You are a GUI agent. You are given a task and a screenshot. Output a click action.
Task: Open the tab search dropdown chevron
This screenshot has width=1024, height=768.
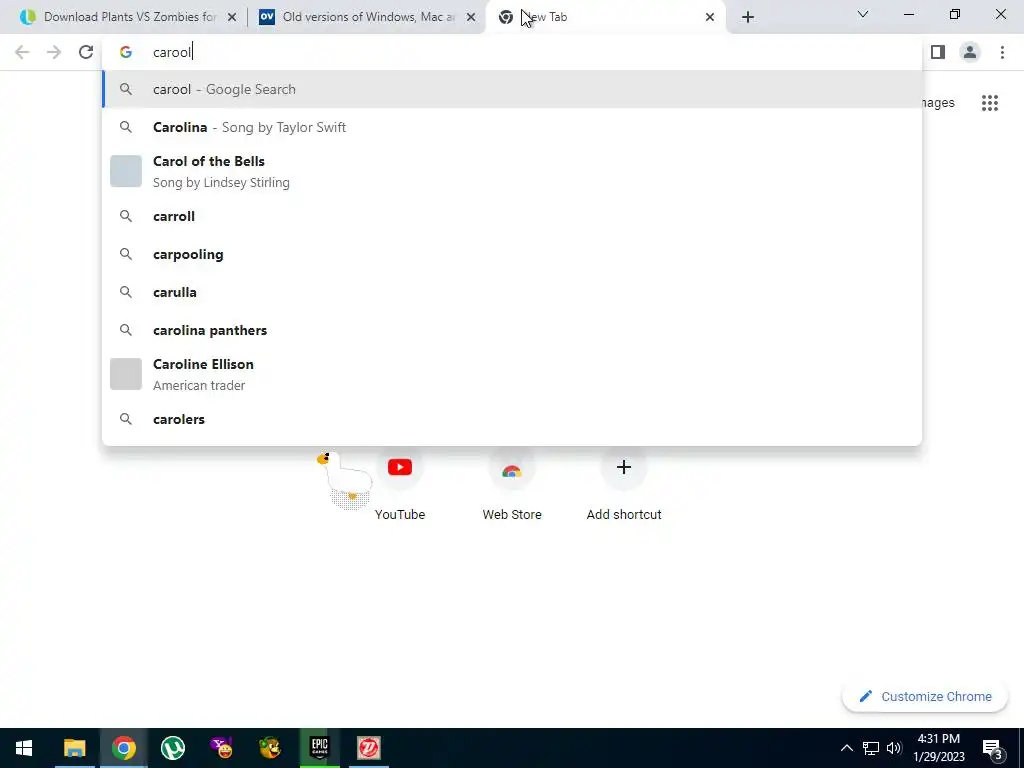pyautogui.click(x=863, y=14)
